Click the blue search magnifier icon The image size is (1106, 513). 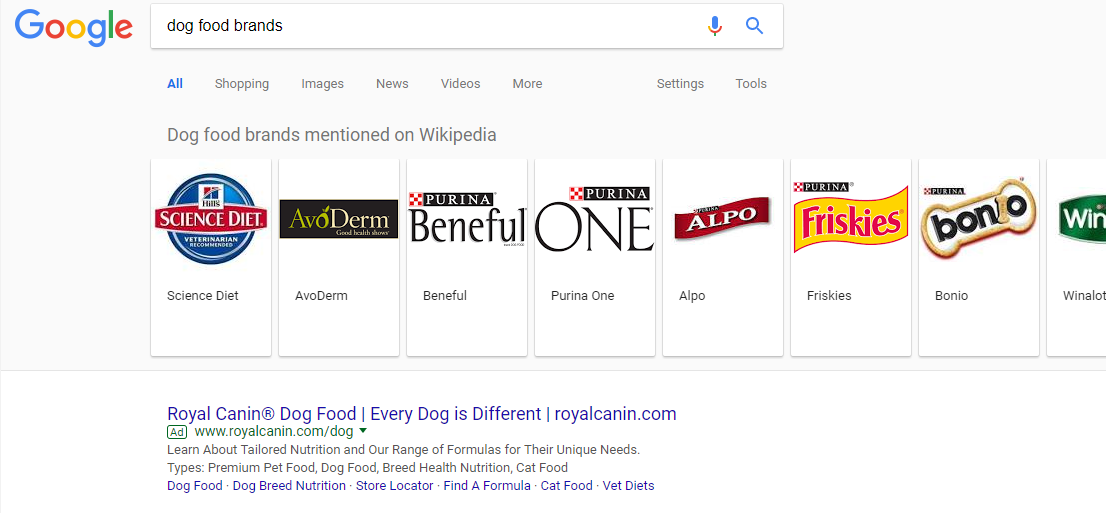click(x=755, y=26)
